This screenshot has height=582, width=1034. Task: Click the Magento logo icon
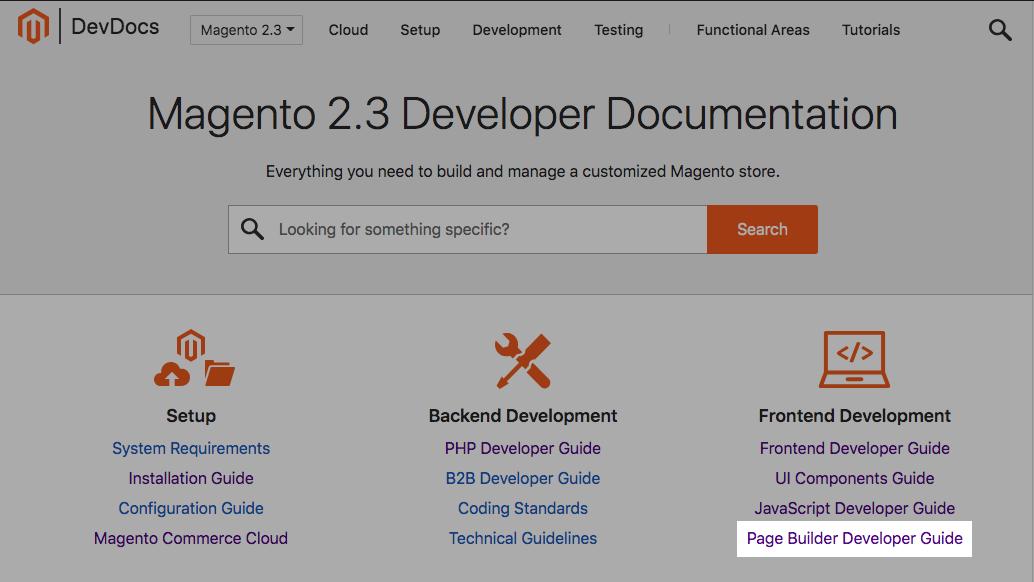[33, 26]
